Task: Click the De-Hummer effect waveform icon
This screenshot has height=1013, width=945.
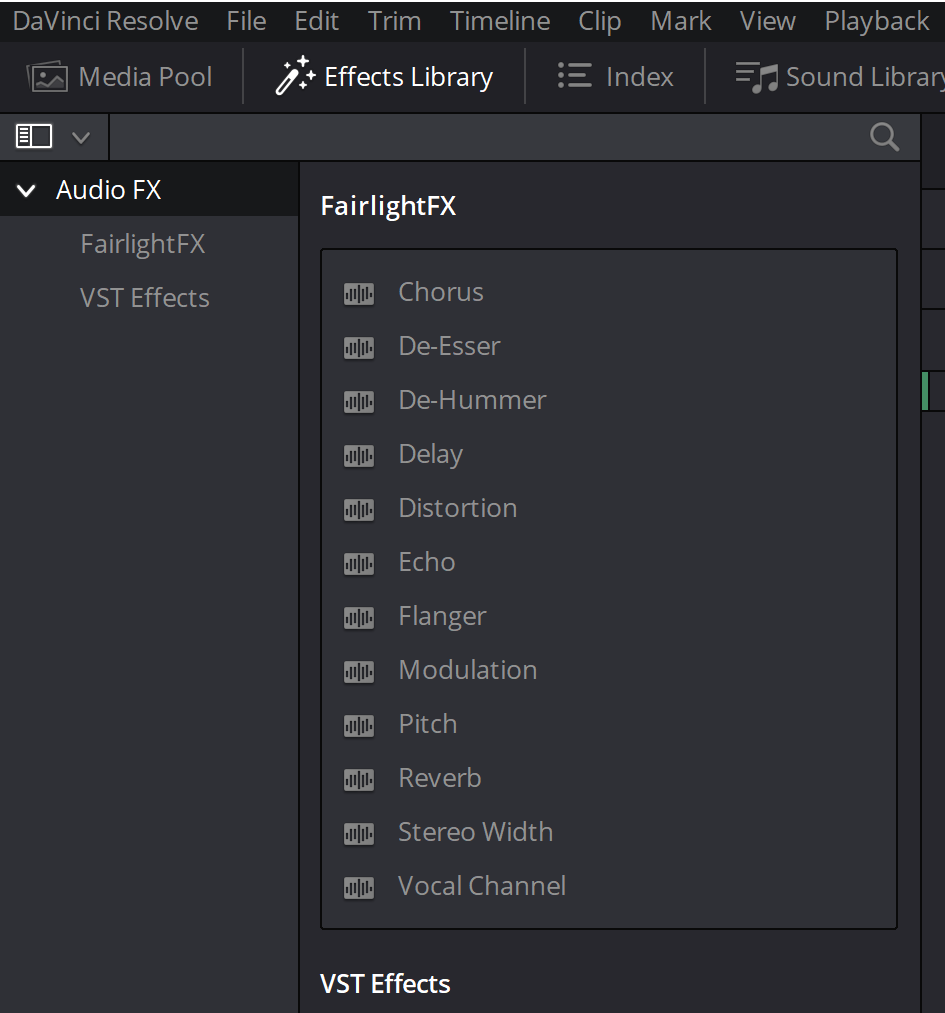Action: click(x=358, y=402)
